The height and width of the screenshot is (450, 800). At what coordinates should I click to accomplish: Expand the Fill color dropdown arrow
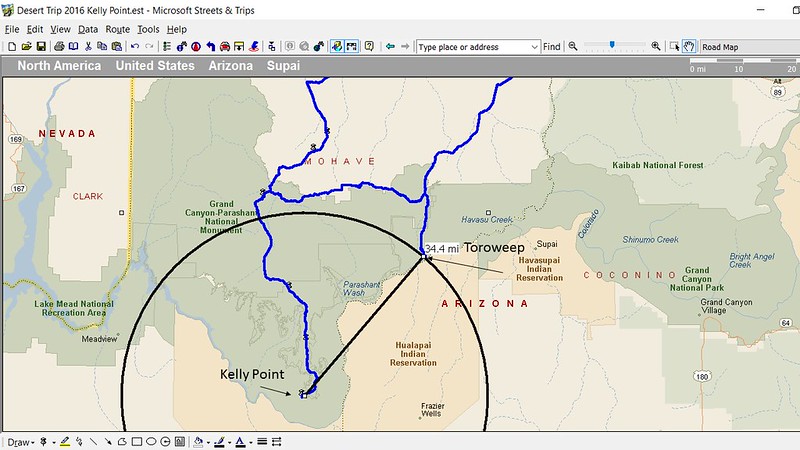[208, 443]
